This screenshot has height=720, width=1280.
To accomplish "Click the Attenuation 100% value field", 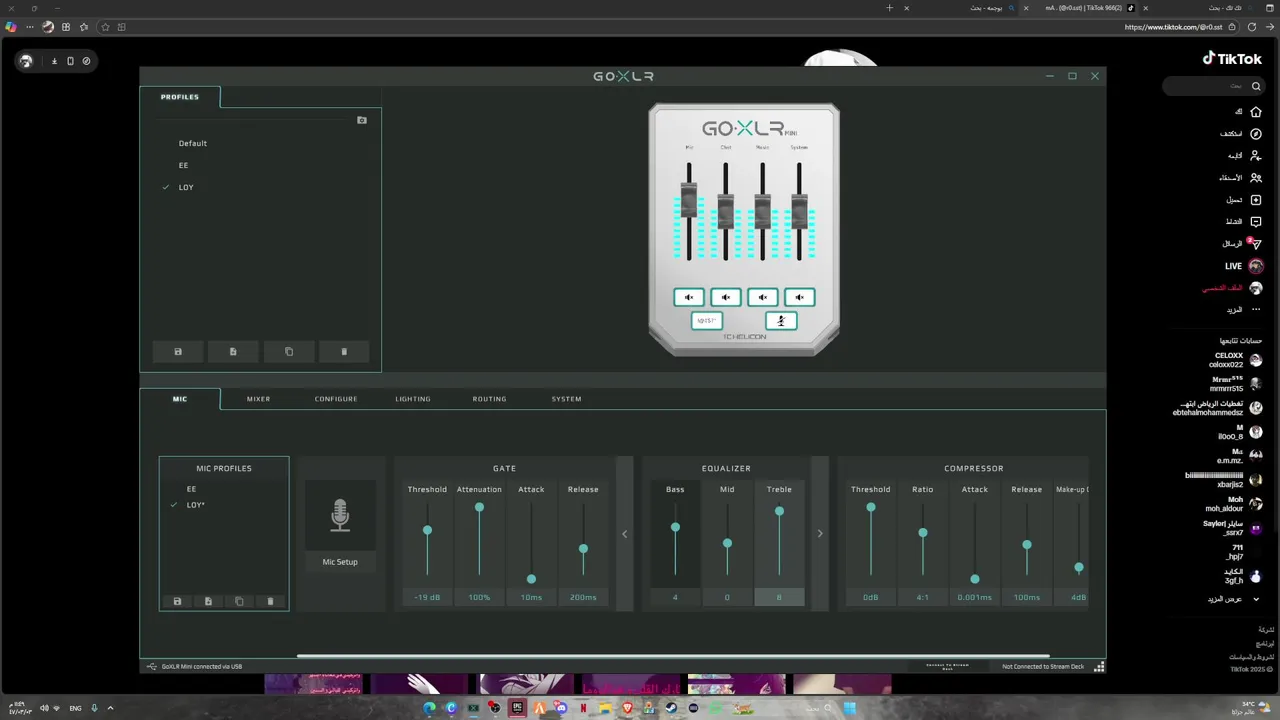I will [x=479, y=597].
